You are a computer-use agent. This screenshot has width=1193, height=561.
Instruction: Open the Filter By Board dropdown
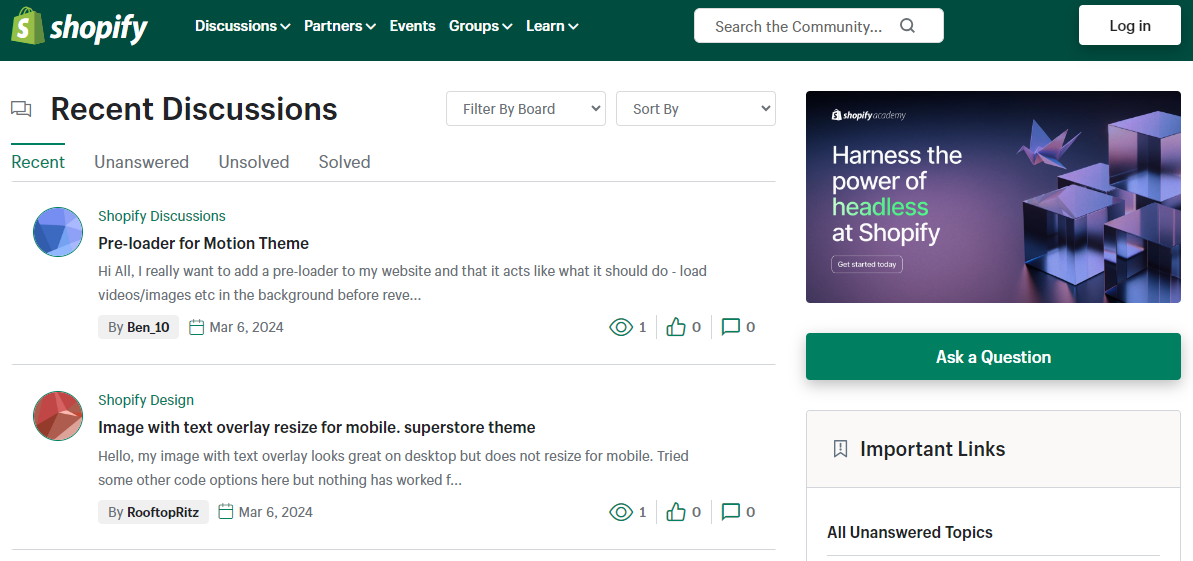[526, 109]
